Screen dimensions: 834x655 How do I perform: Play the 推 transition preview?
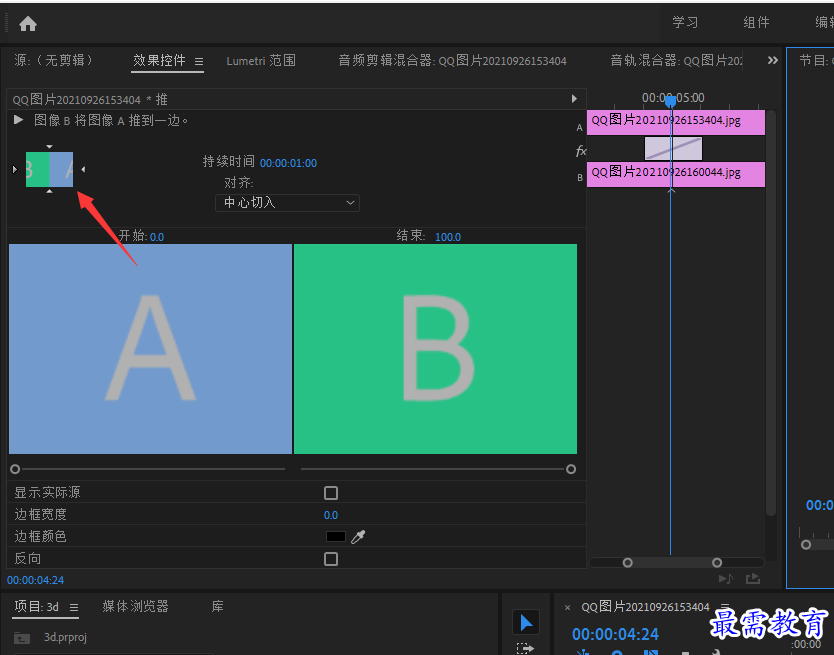19,120
